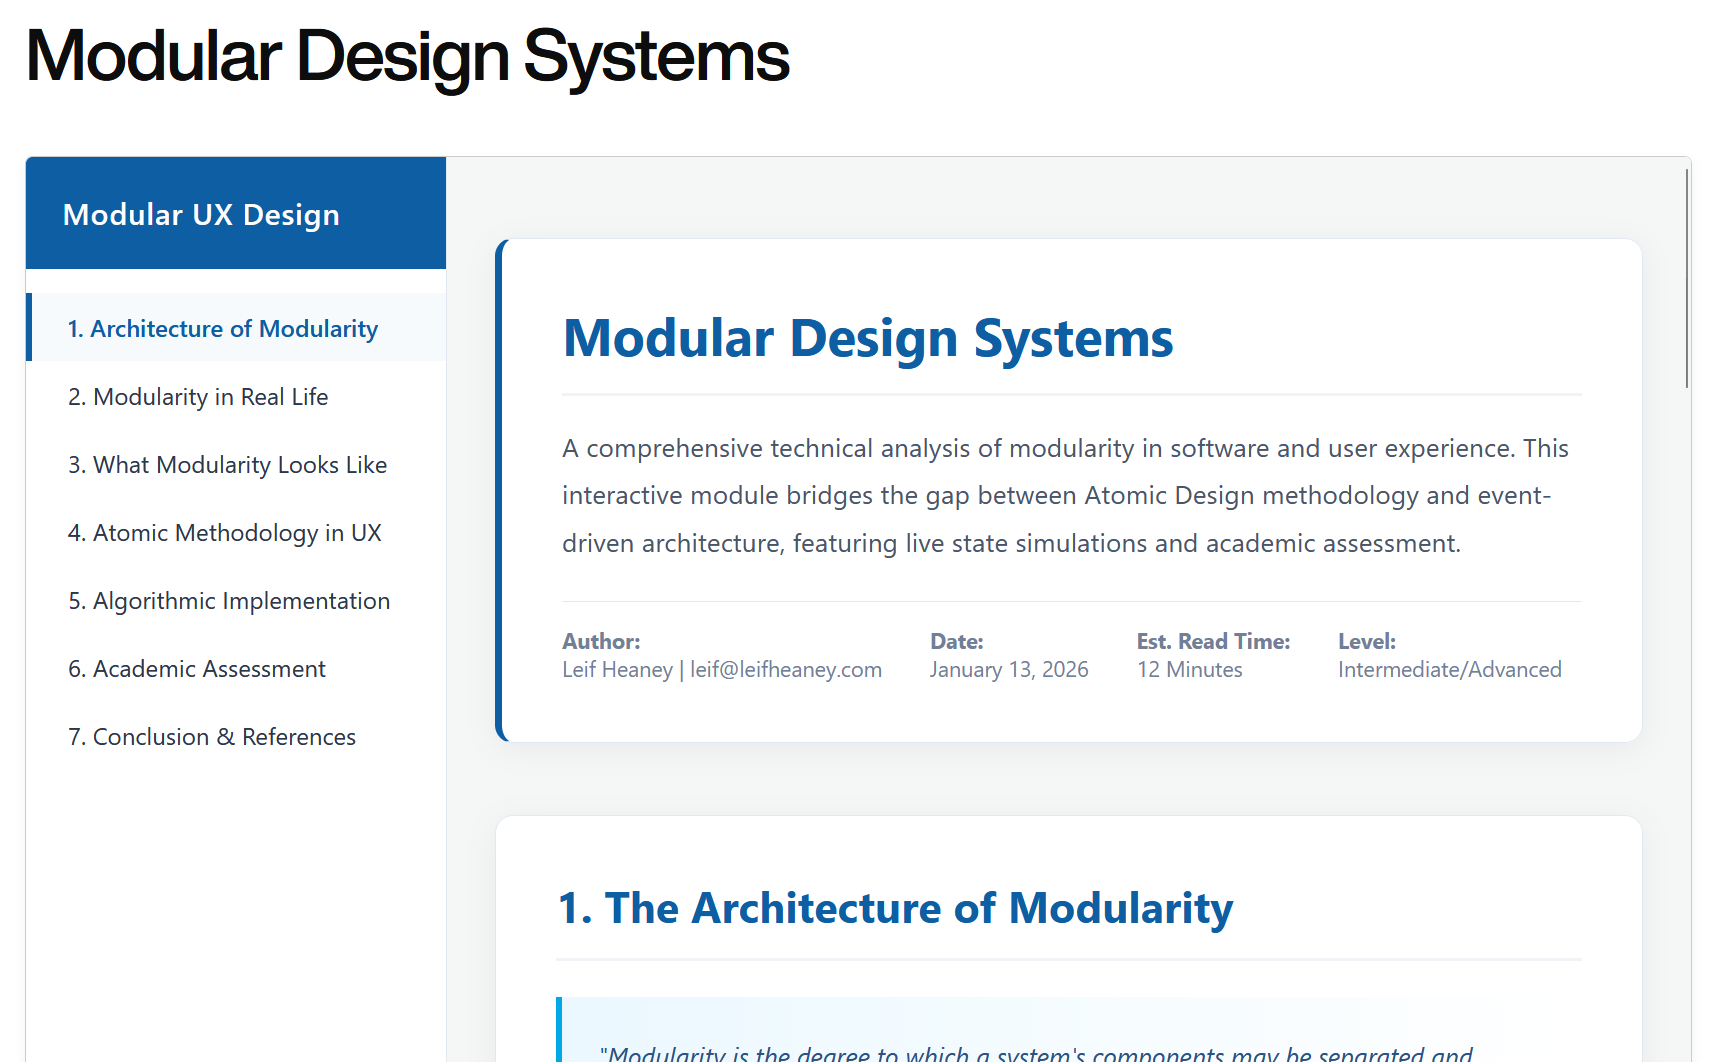Screen dimensions: 1710x1062
Task: Click the date "January 13, 2026"
Action: tap(1008, 669)
